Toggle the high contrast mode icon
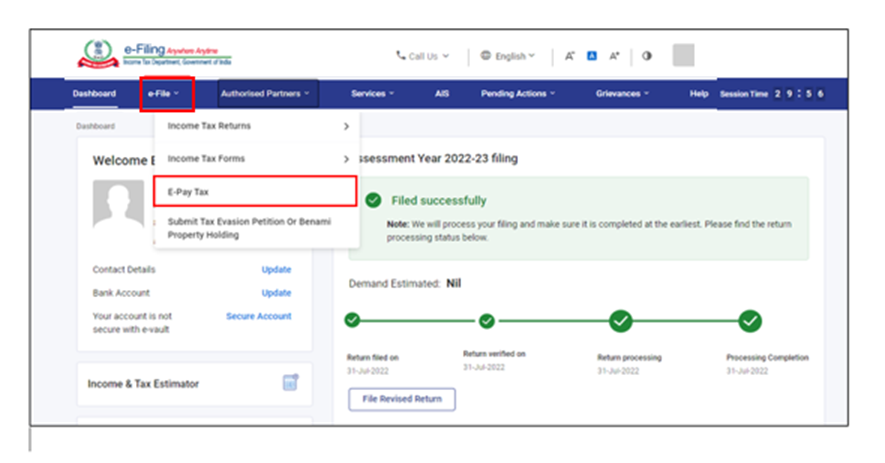The width and height of the screenshot is (885, 463). (x=647, y=56)
